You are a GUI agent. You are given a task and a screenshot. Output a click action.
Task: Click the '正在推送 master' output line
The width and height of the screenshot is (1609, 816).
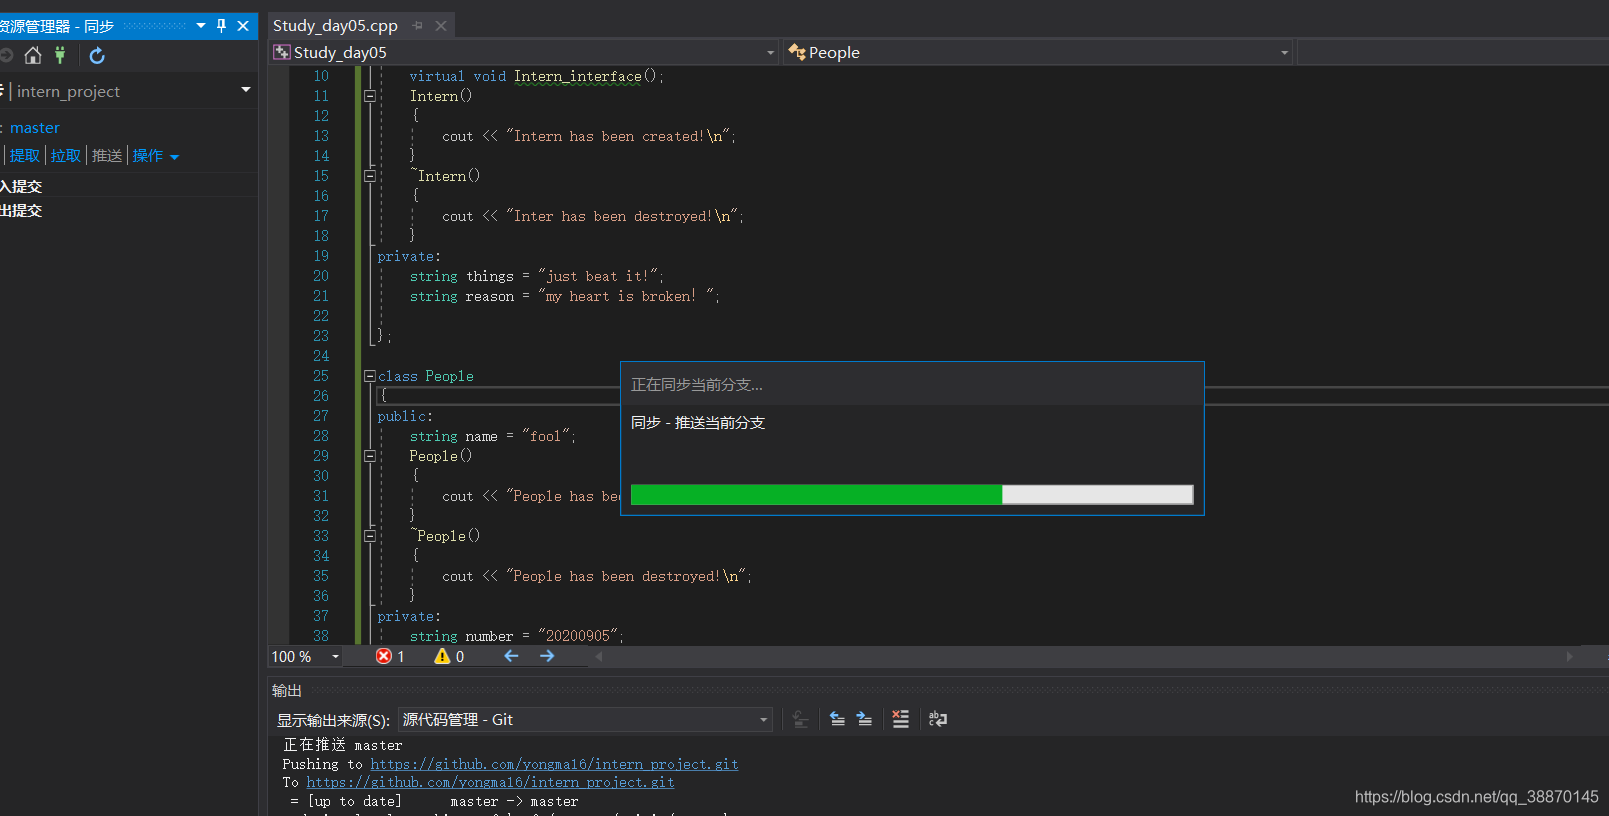coord(343,745)
